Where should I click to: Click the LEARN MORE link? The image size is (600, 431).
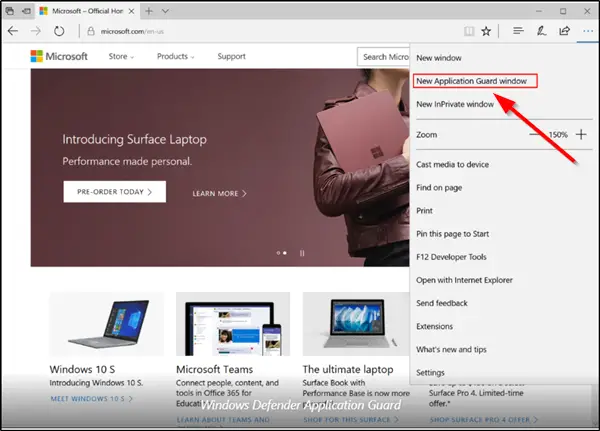coord(219,194)
